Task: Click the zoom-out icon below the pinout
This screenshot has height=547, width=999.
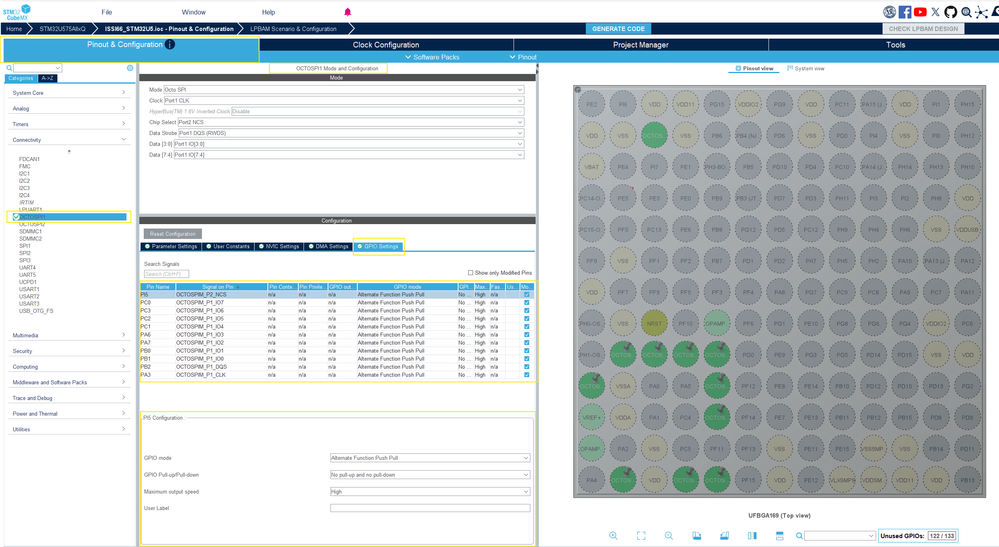Action: click(x=668, y=536)
